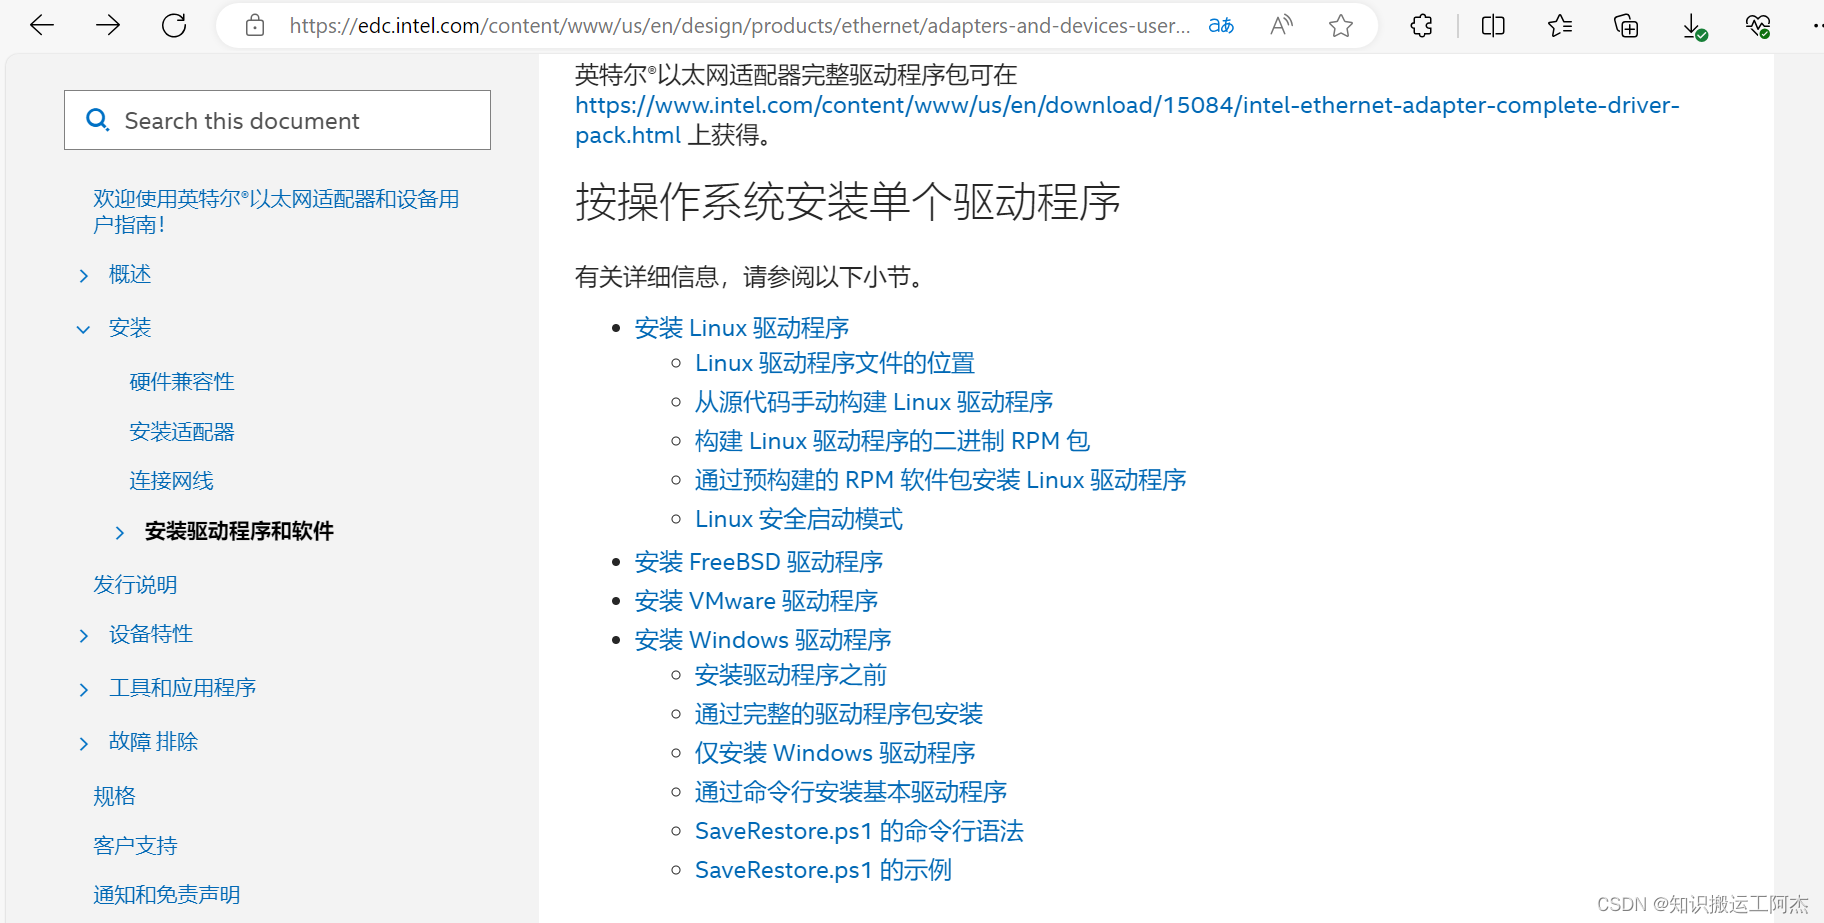Go forward to the next page

[108, 25]
